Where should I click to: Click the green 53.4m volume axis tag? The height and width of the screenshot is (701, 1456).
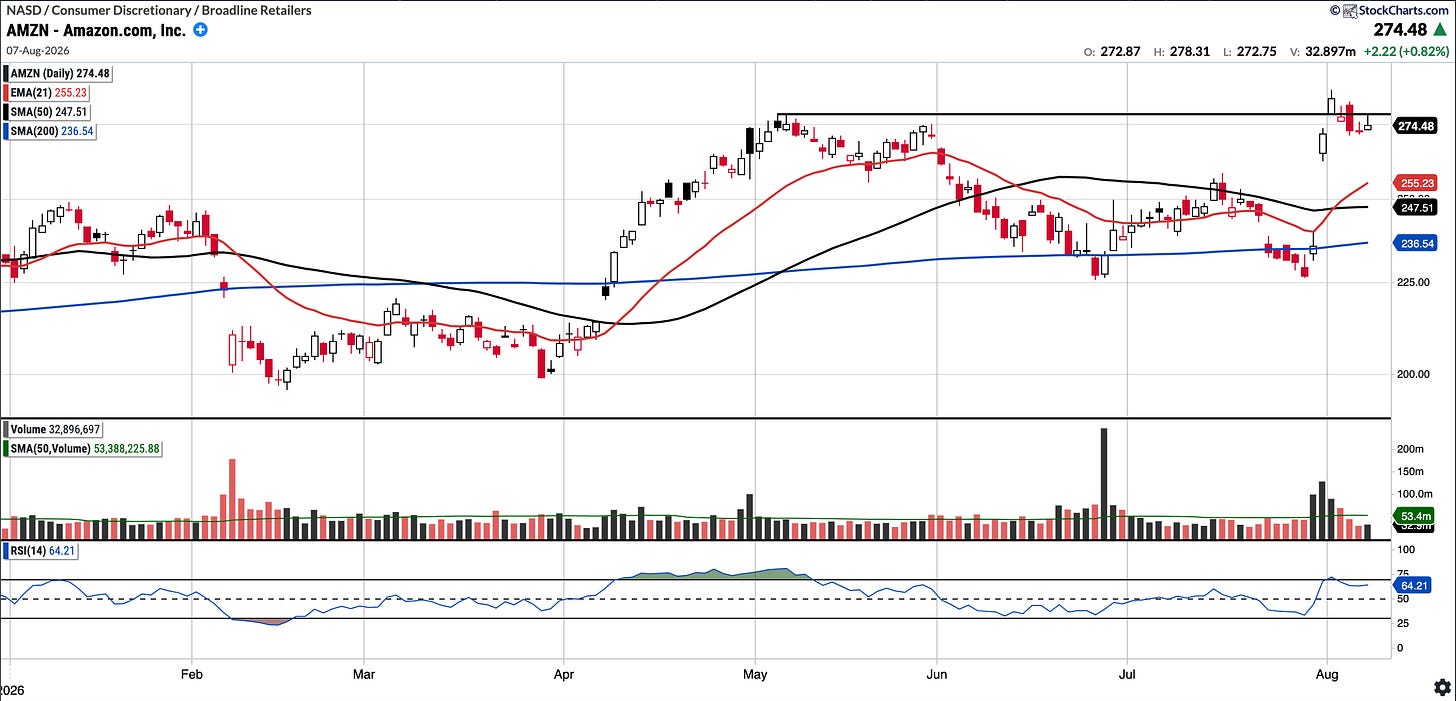click(x=1412, y=515)
